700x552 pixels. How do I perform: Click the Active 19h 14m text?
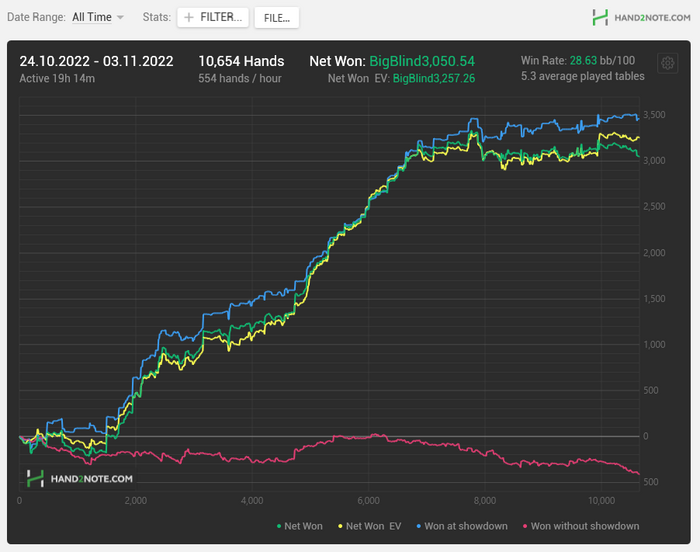[x=57, y=79]
